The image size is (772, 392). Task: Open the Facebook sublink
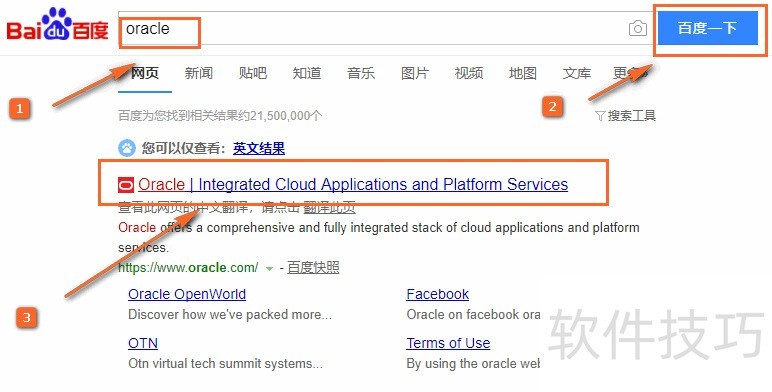pos(438,294)
